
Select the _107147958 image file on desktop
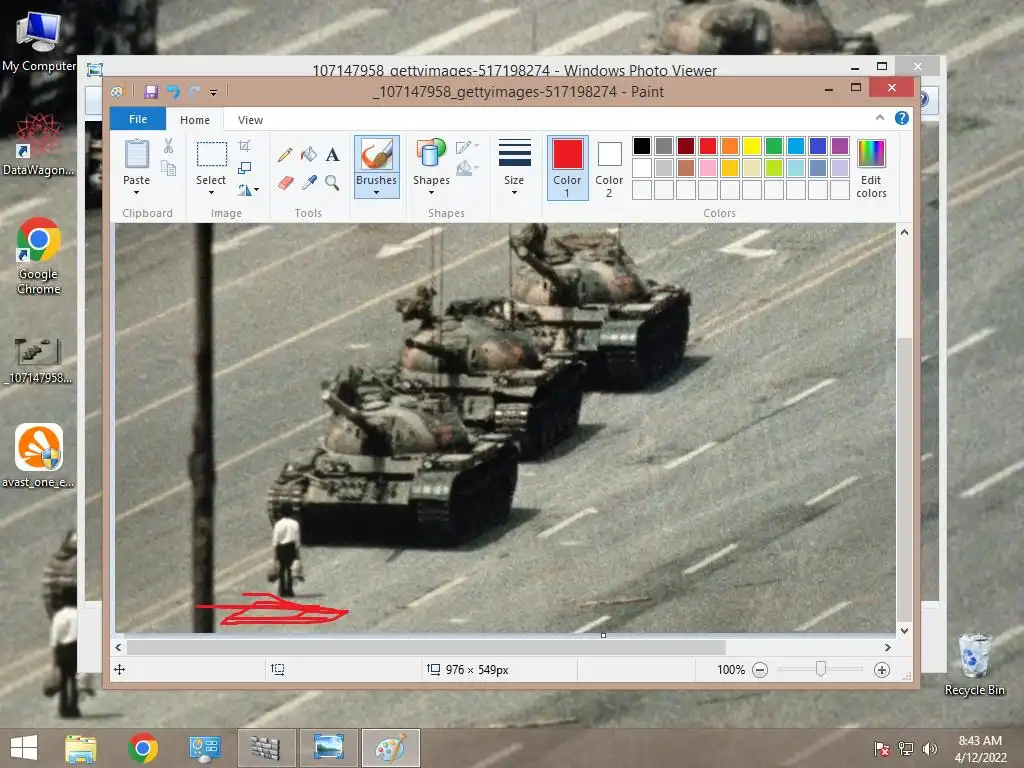pos(39,360)
